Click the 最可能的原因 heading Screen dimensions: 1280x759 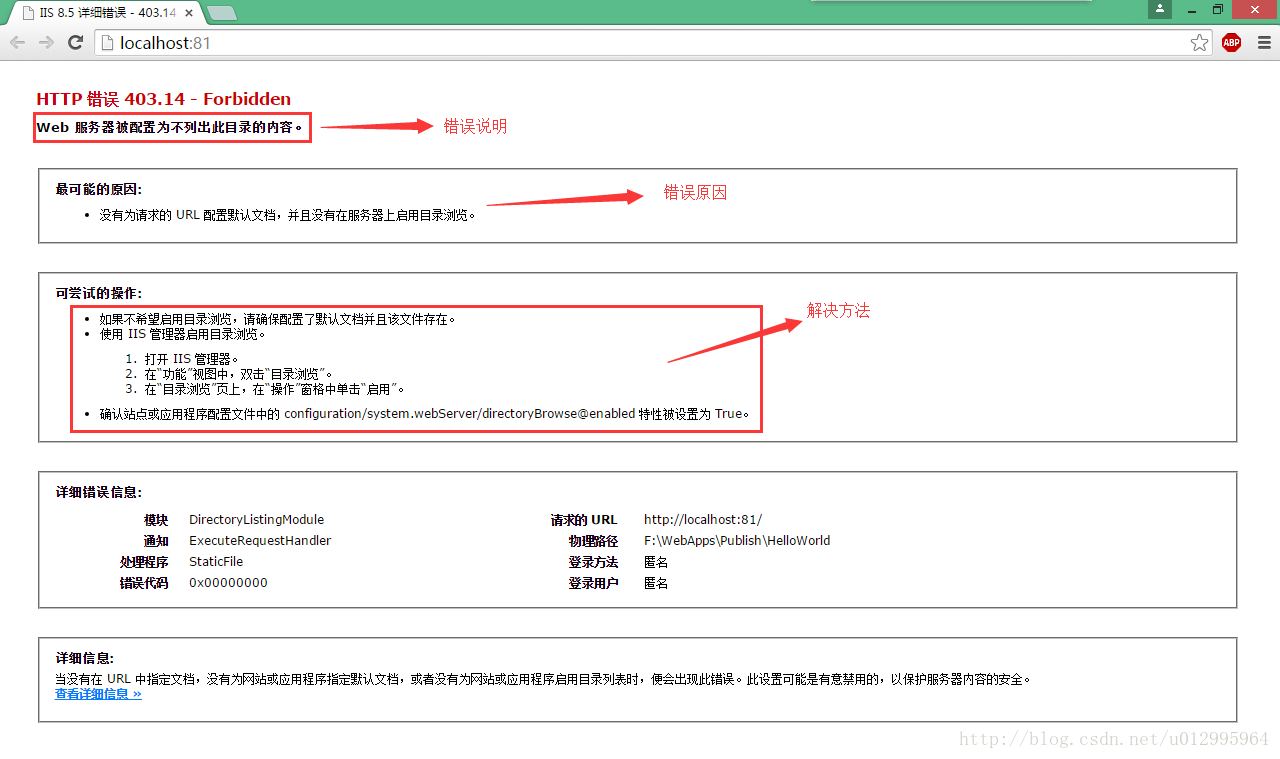click(x=99, y=189)
